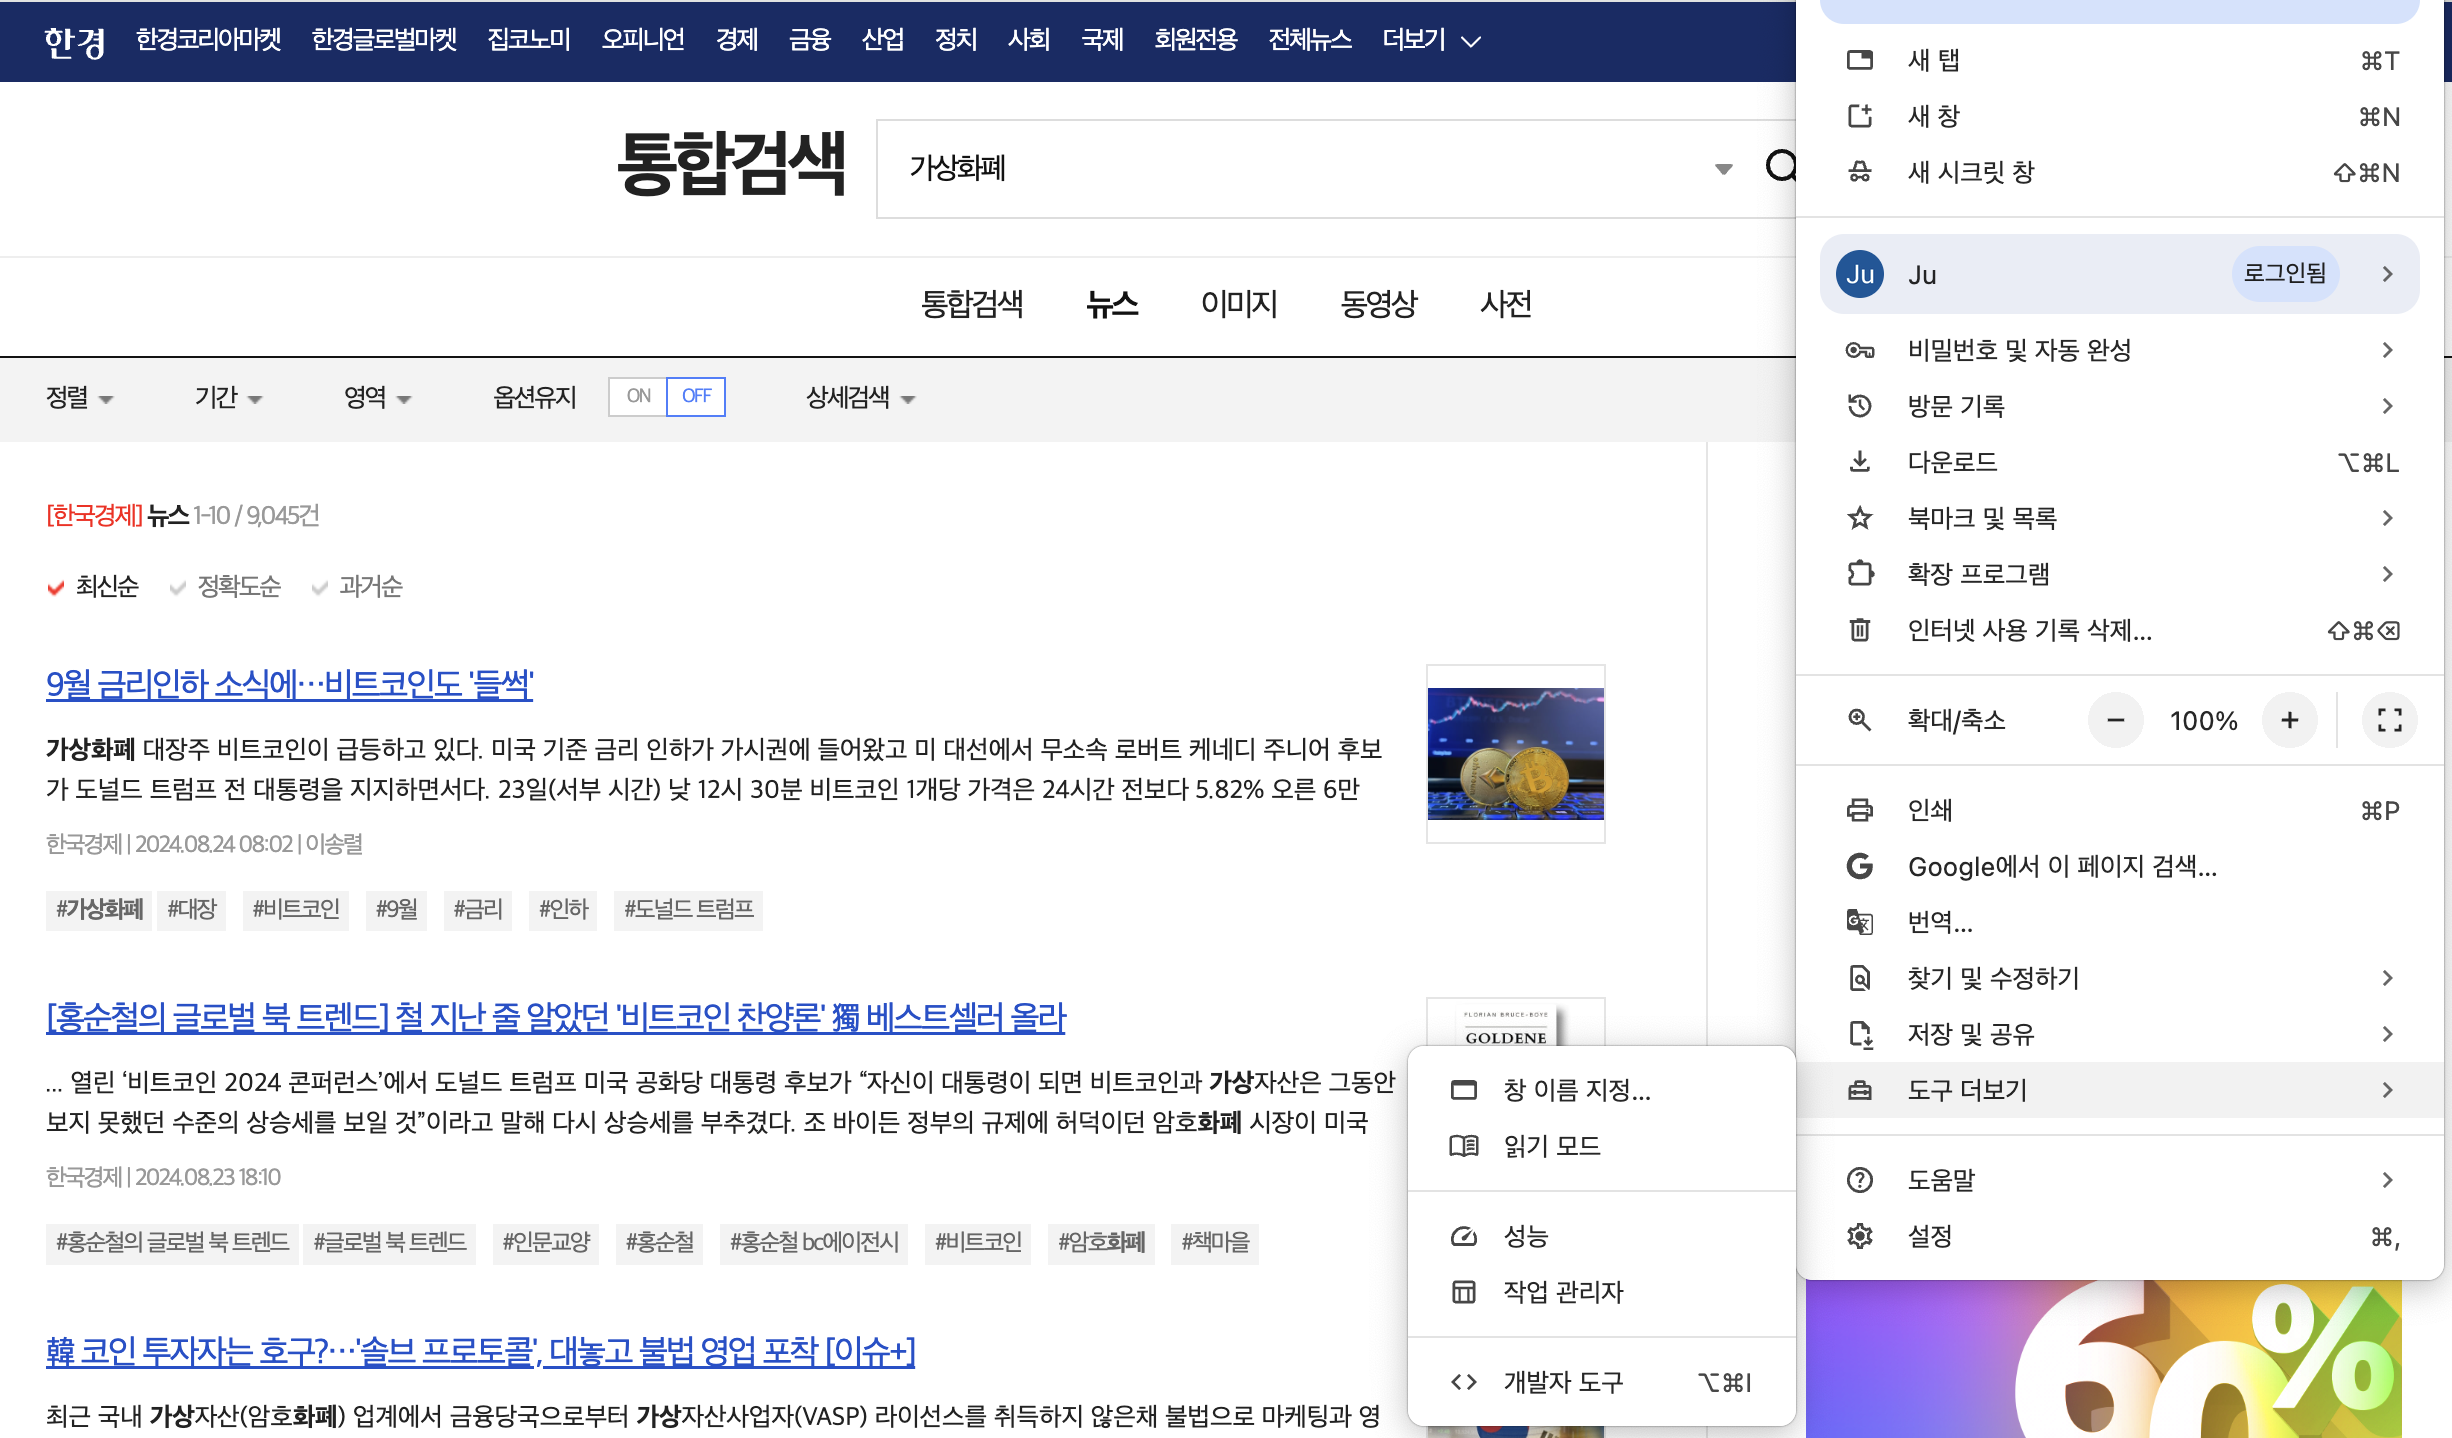
Task: Select the 정확도순 sort option
Action: tap(238, 586)
